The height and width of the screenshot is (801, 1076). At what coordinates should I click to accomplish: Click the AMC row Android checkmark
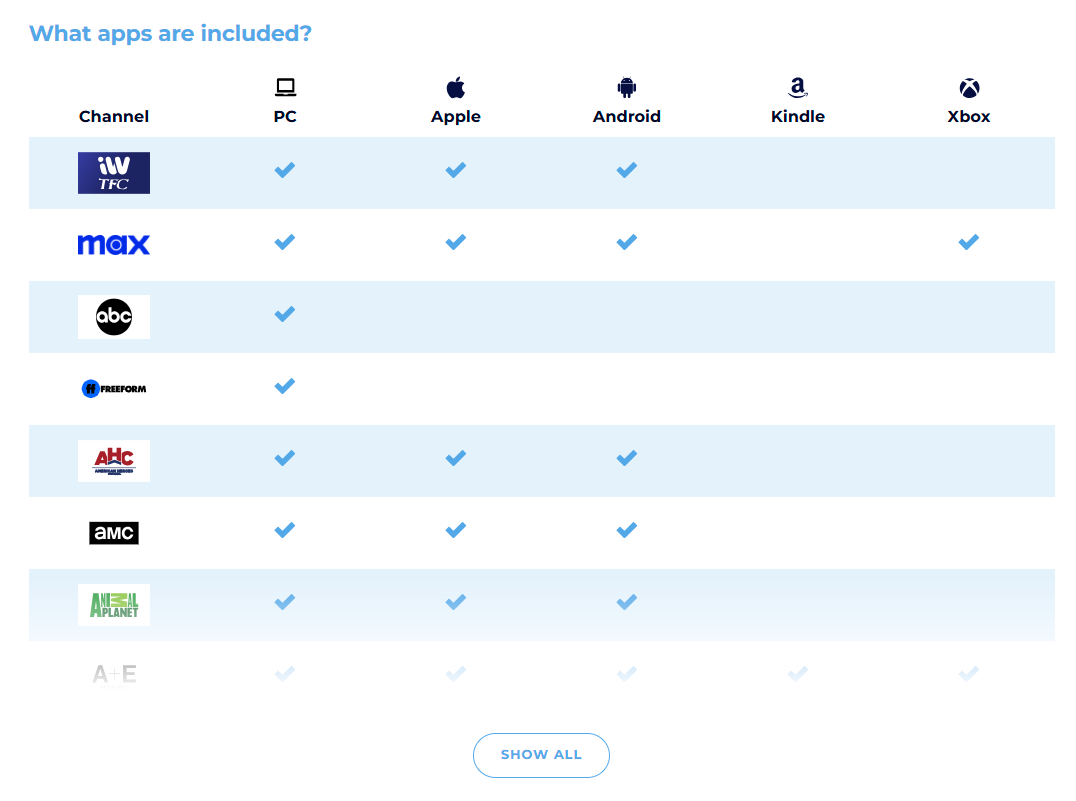click(627, 530)
